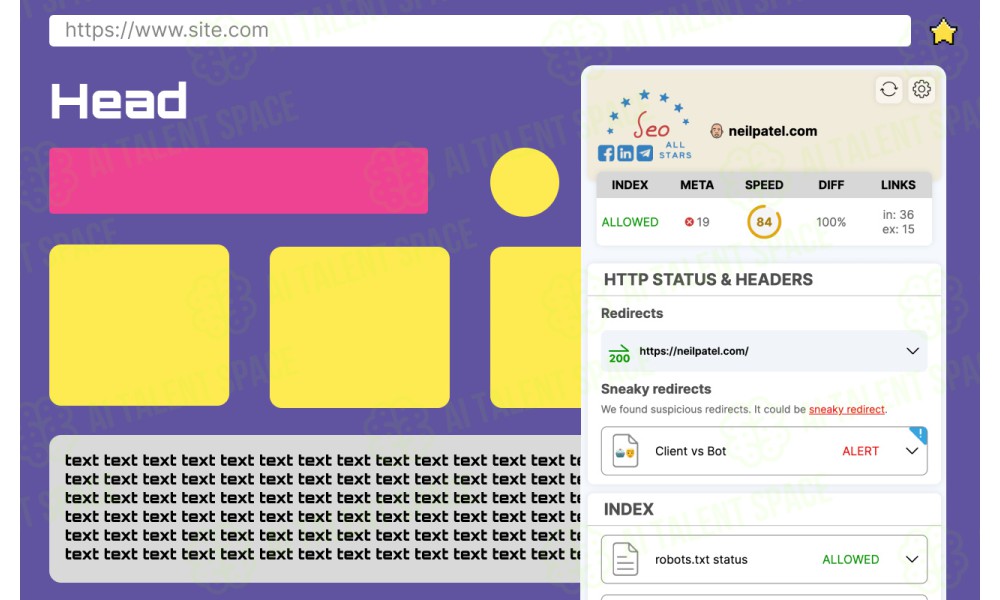Open the sneaky redirect link
Viewport: 1000px width, 600px height.
tap(846, 409)
